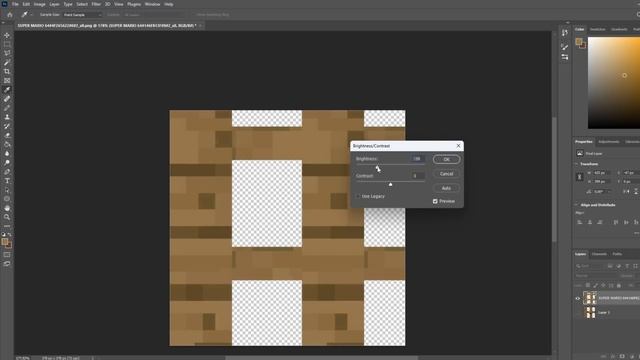Click inside the color picker field
This screenshot has height=360, width=640.
[614, 83]
